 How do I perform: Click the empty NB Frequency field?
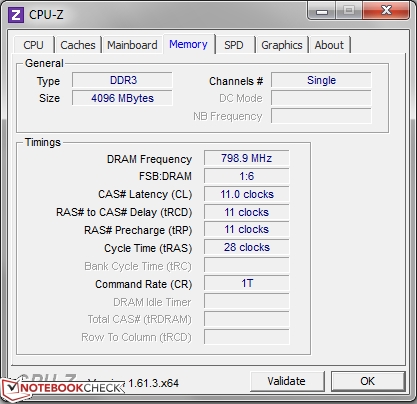click(x=321, y=116)
